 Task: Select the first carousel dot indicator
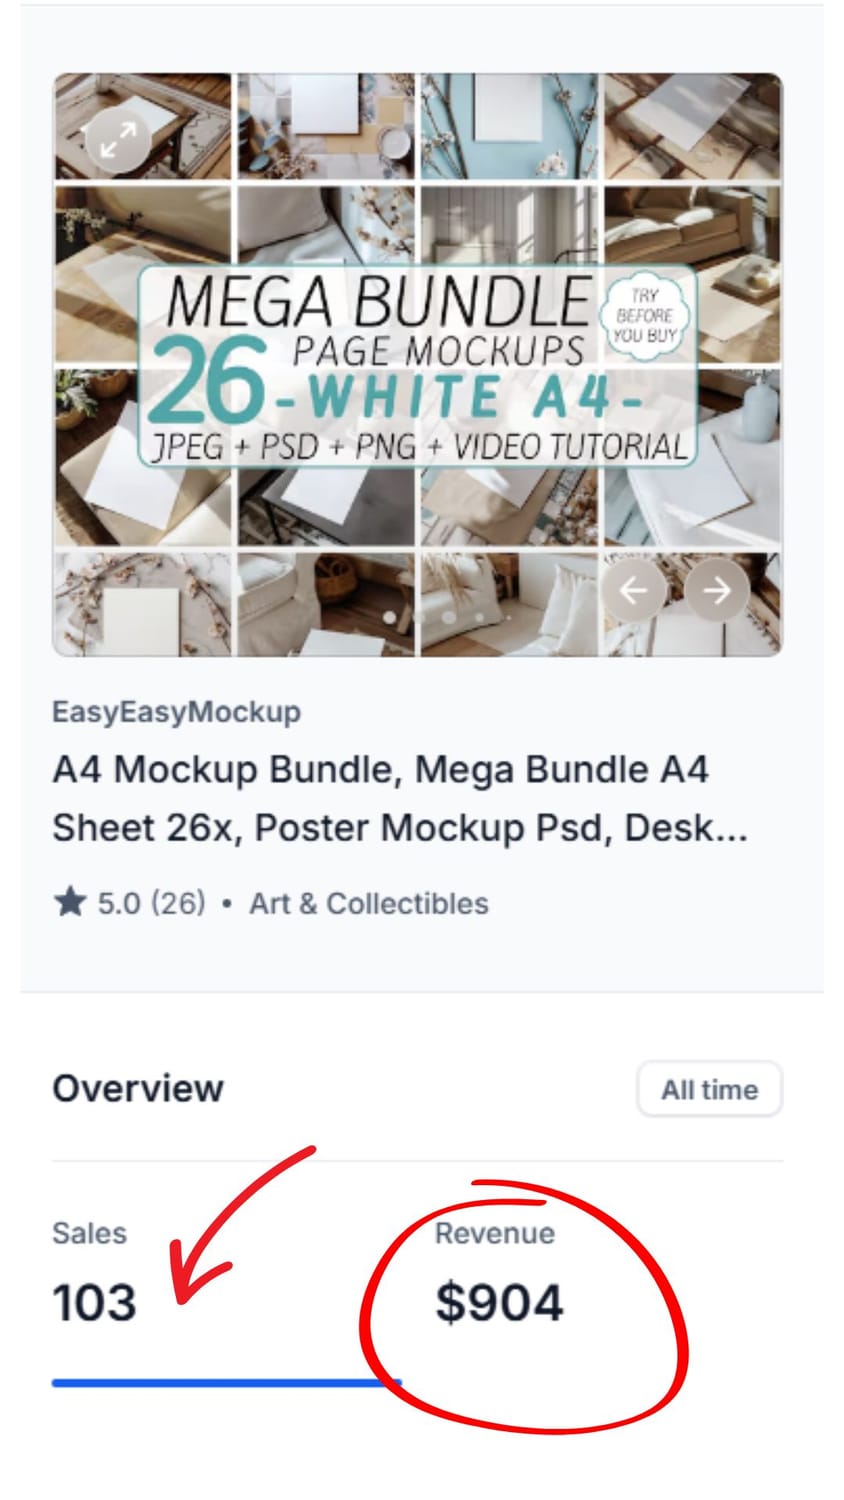tap(388, 617)
